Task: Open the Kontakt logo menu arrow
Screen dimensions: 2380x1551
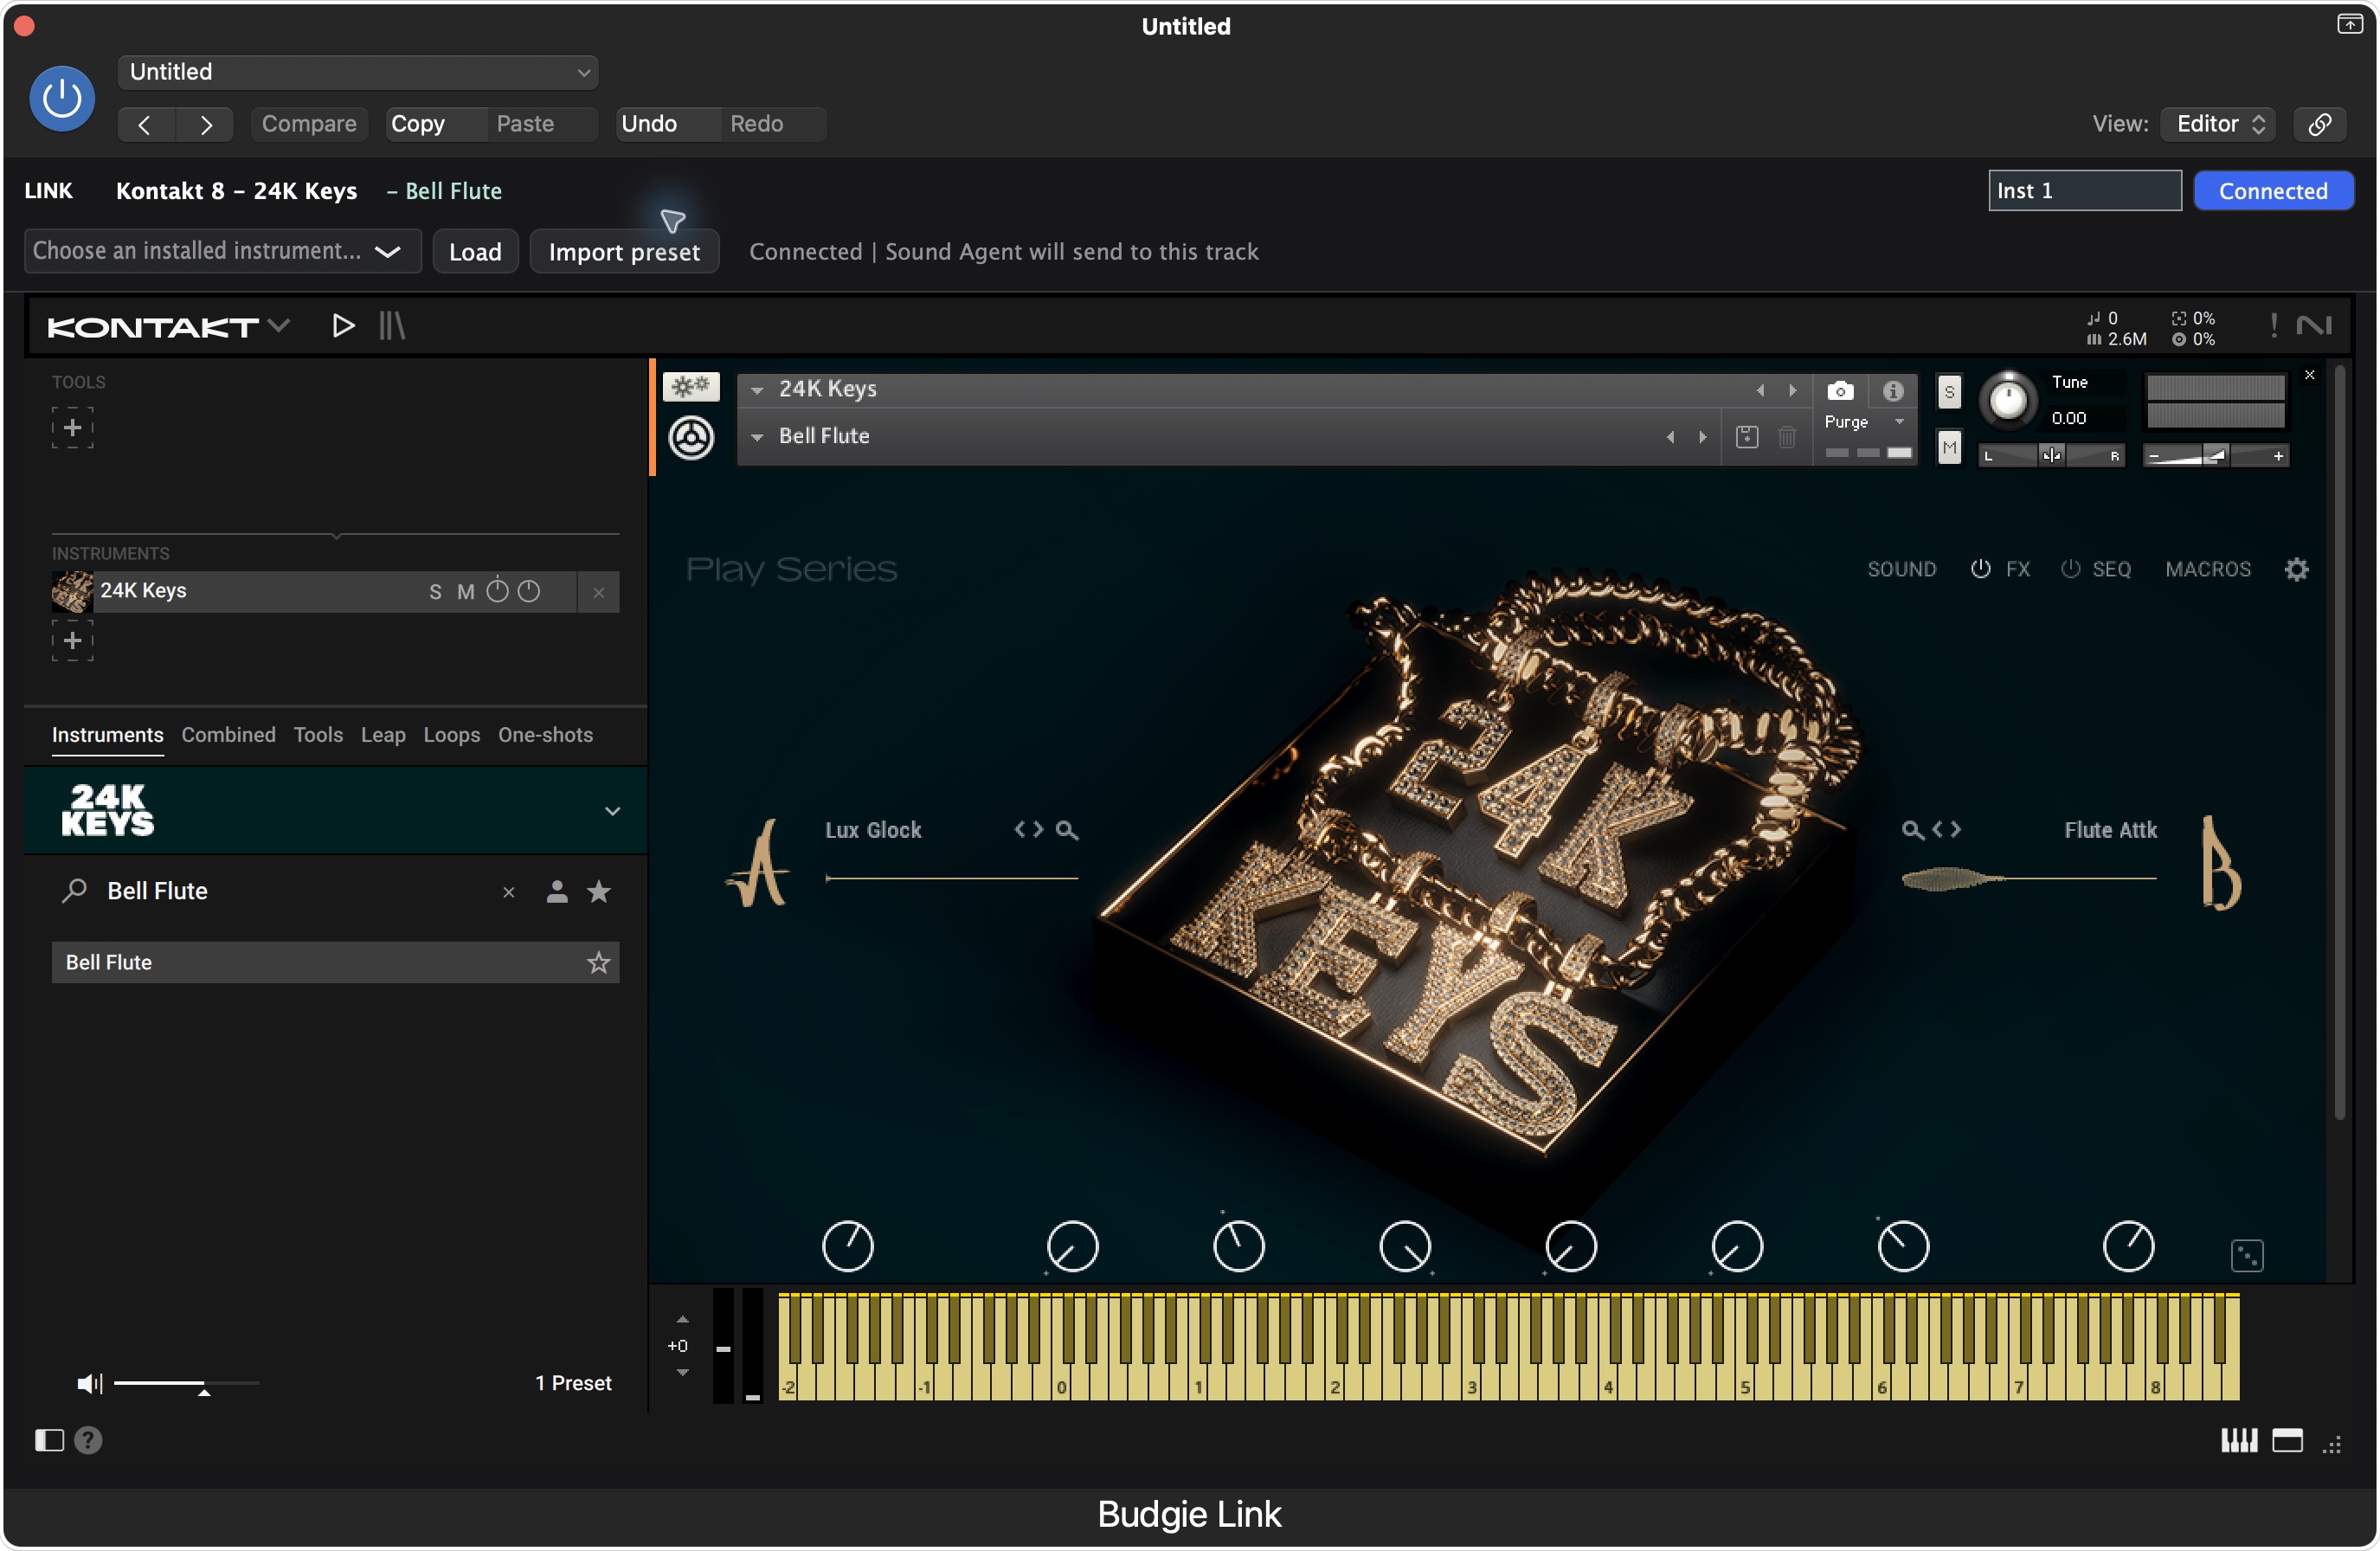Action: point(279,326)
